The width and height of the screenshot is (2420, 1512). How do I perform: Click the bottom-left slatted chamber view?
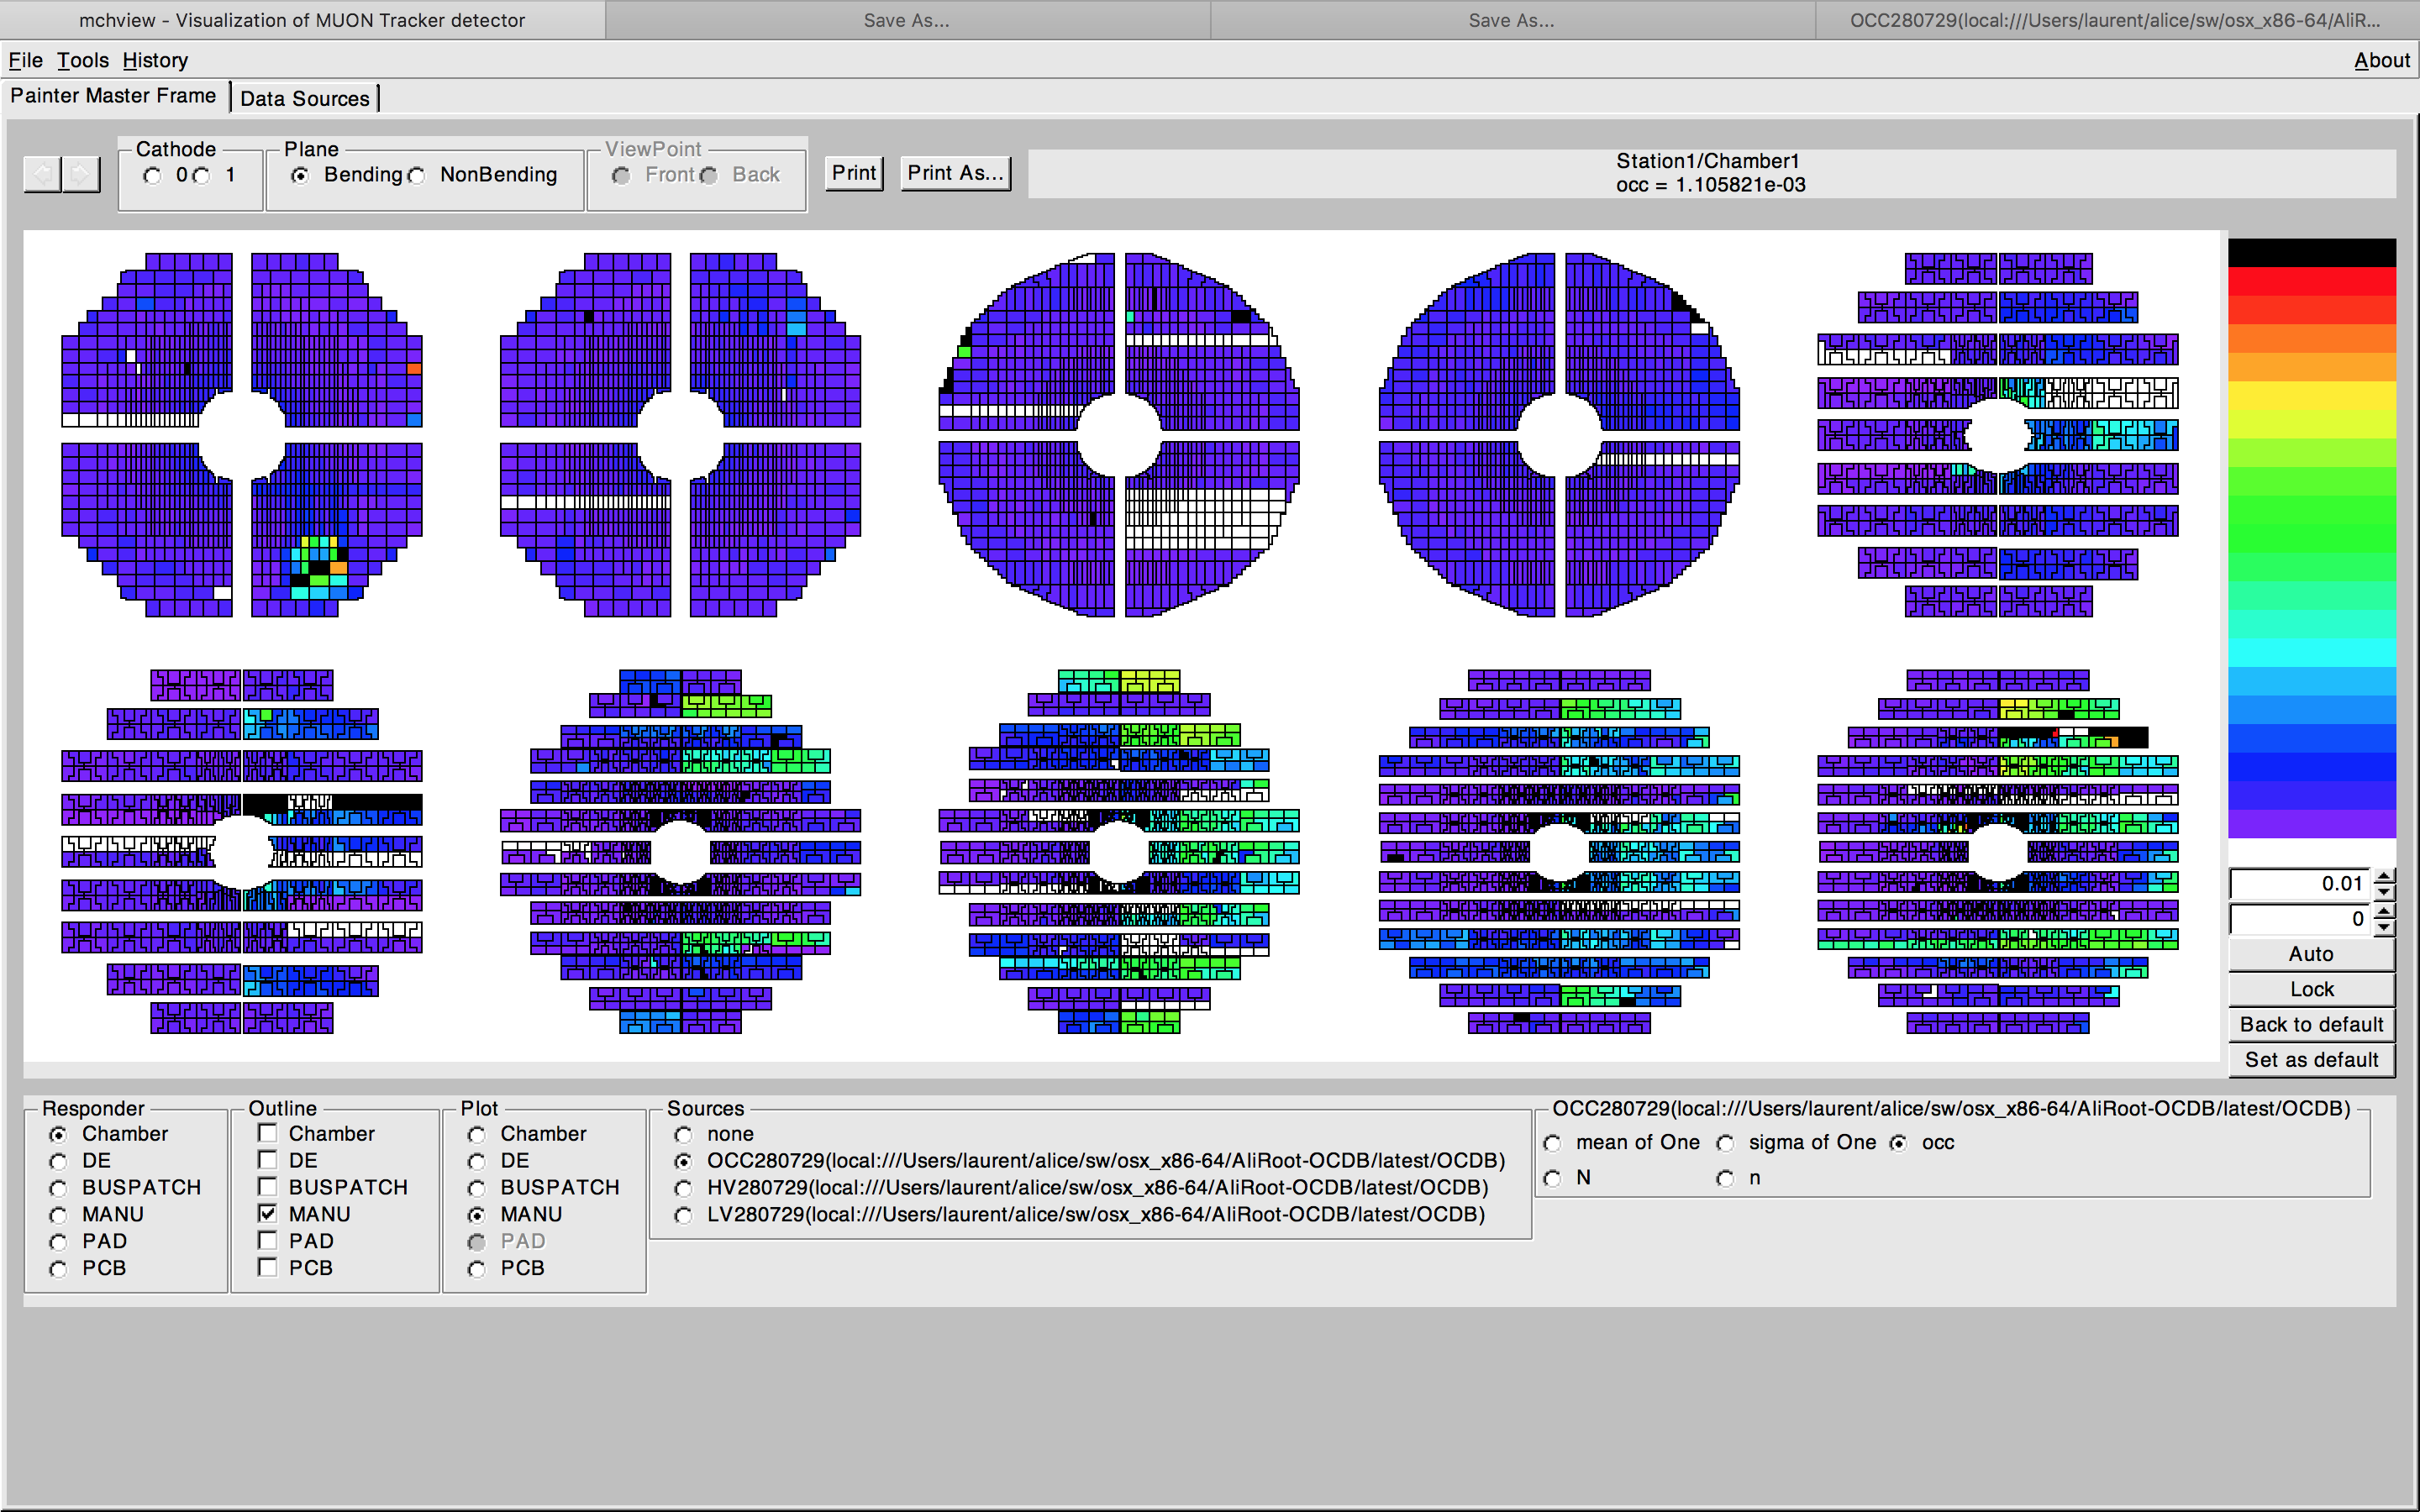(x=242, y=851)
